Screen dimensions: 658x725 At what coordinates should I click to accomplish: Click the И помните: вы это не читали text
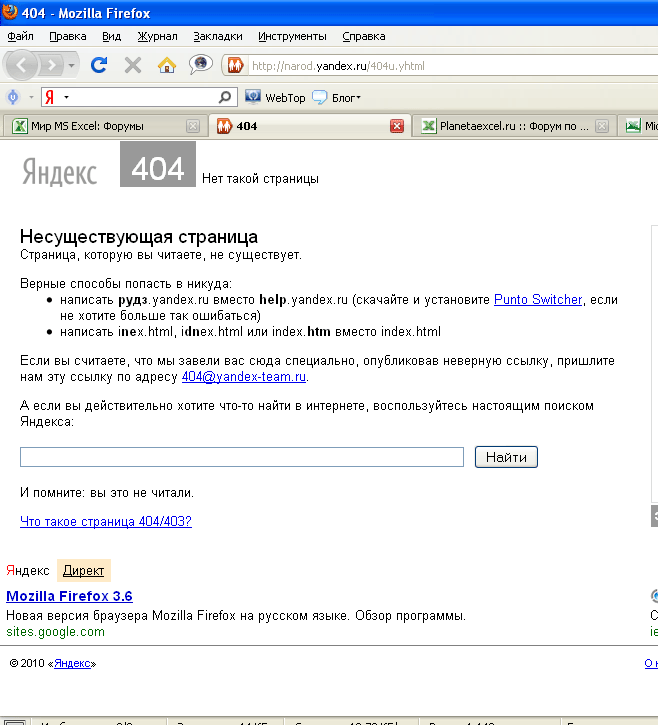pyautogui.click(x=107, y=493)
